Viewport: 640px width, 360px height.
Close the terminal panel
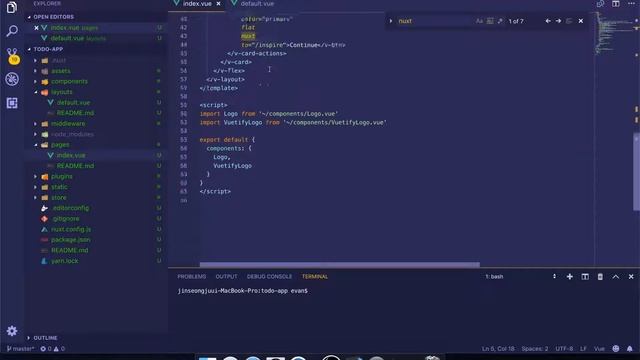[631, 277]
